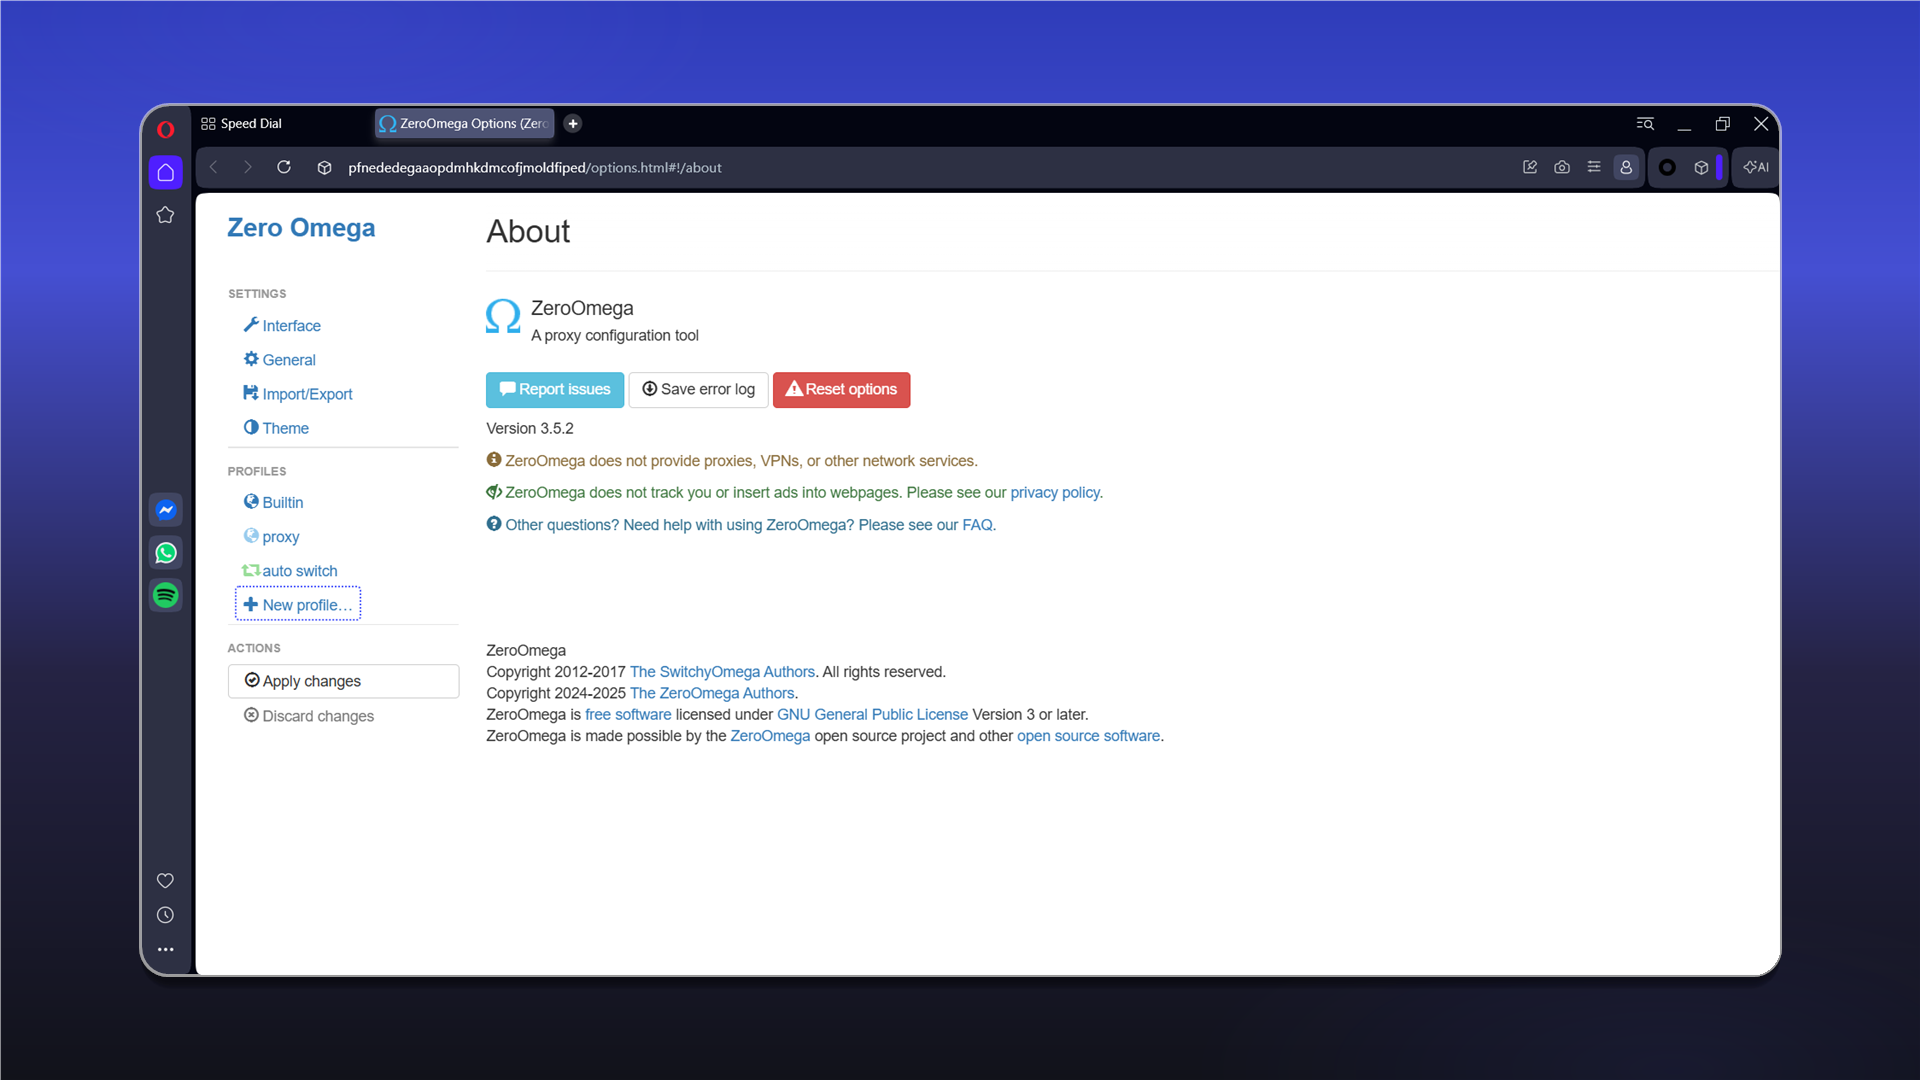Open Aria AI assistant button
This screenshot has width=1920, height=1080.
(1756, 167)
